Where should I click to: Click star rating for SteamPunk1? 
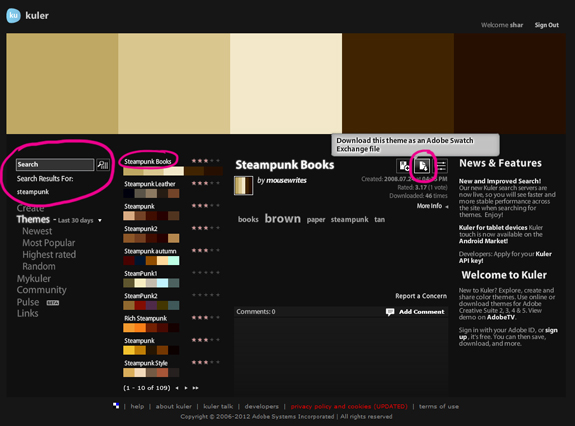click(205, 272)
